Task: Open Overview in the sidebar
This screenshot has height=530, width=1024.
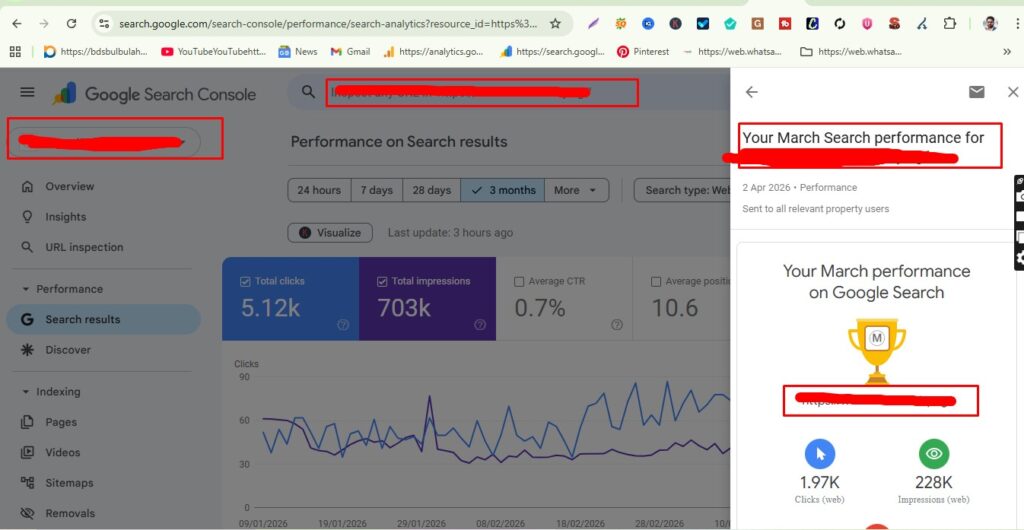Action: tap(103, 187)
